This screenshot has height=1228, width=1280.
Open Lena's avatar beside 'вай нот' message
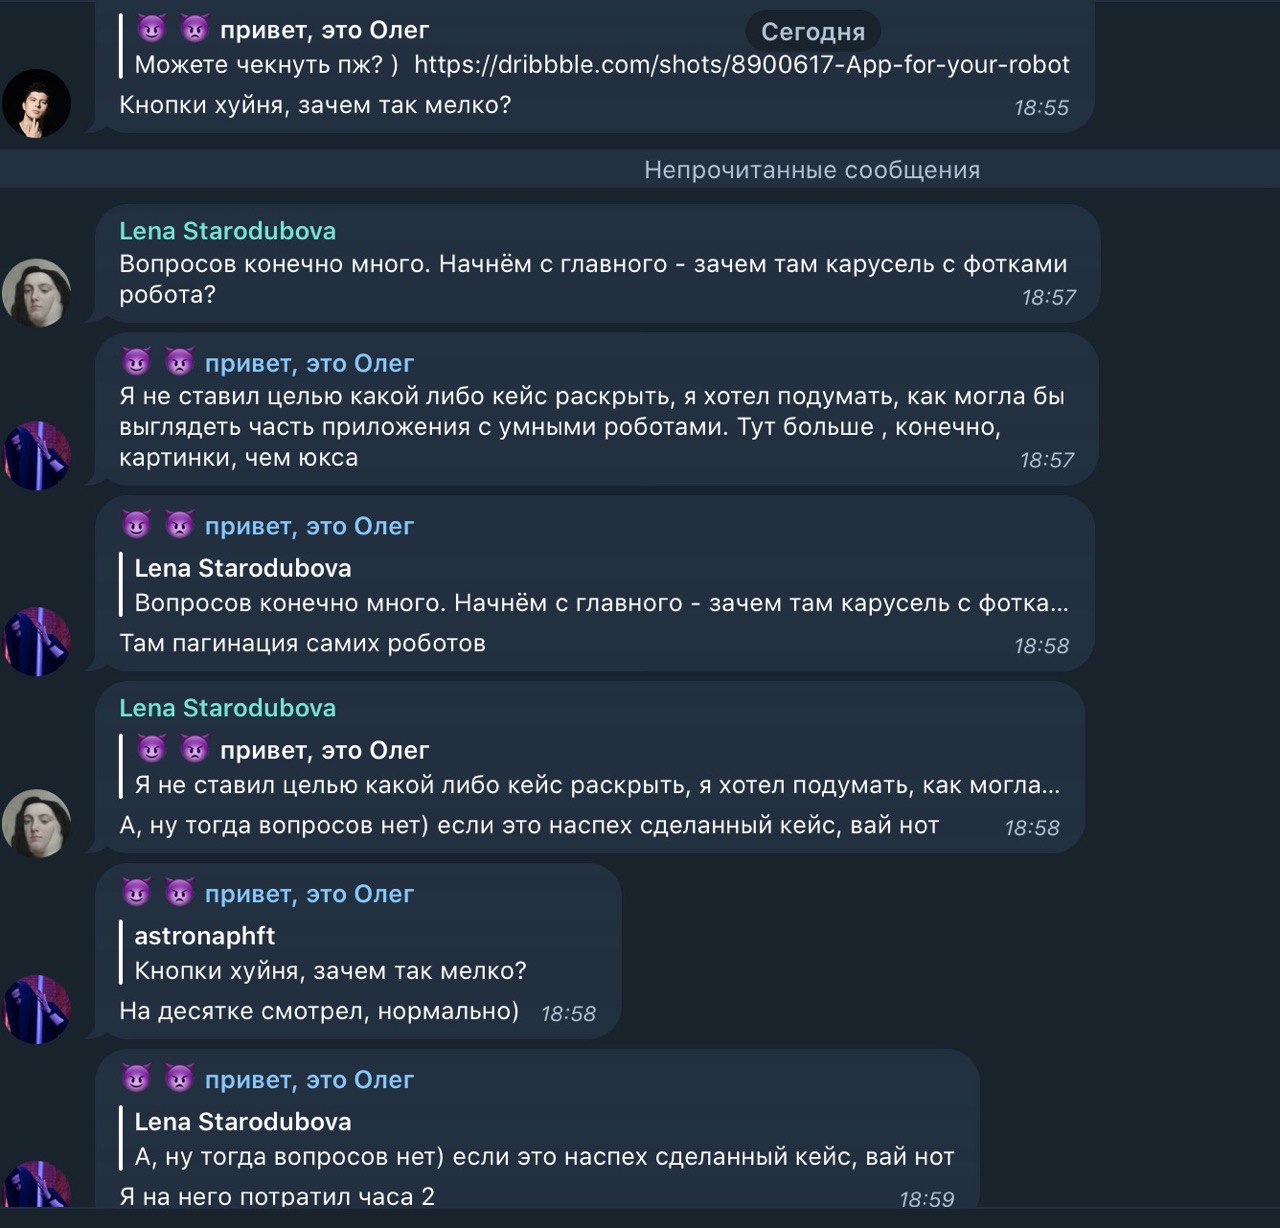(36, 823)
